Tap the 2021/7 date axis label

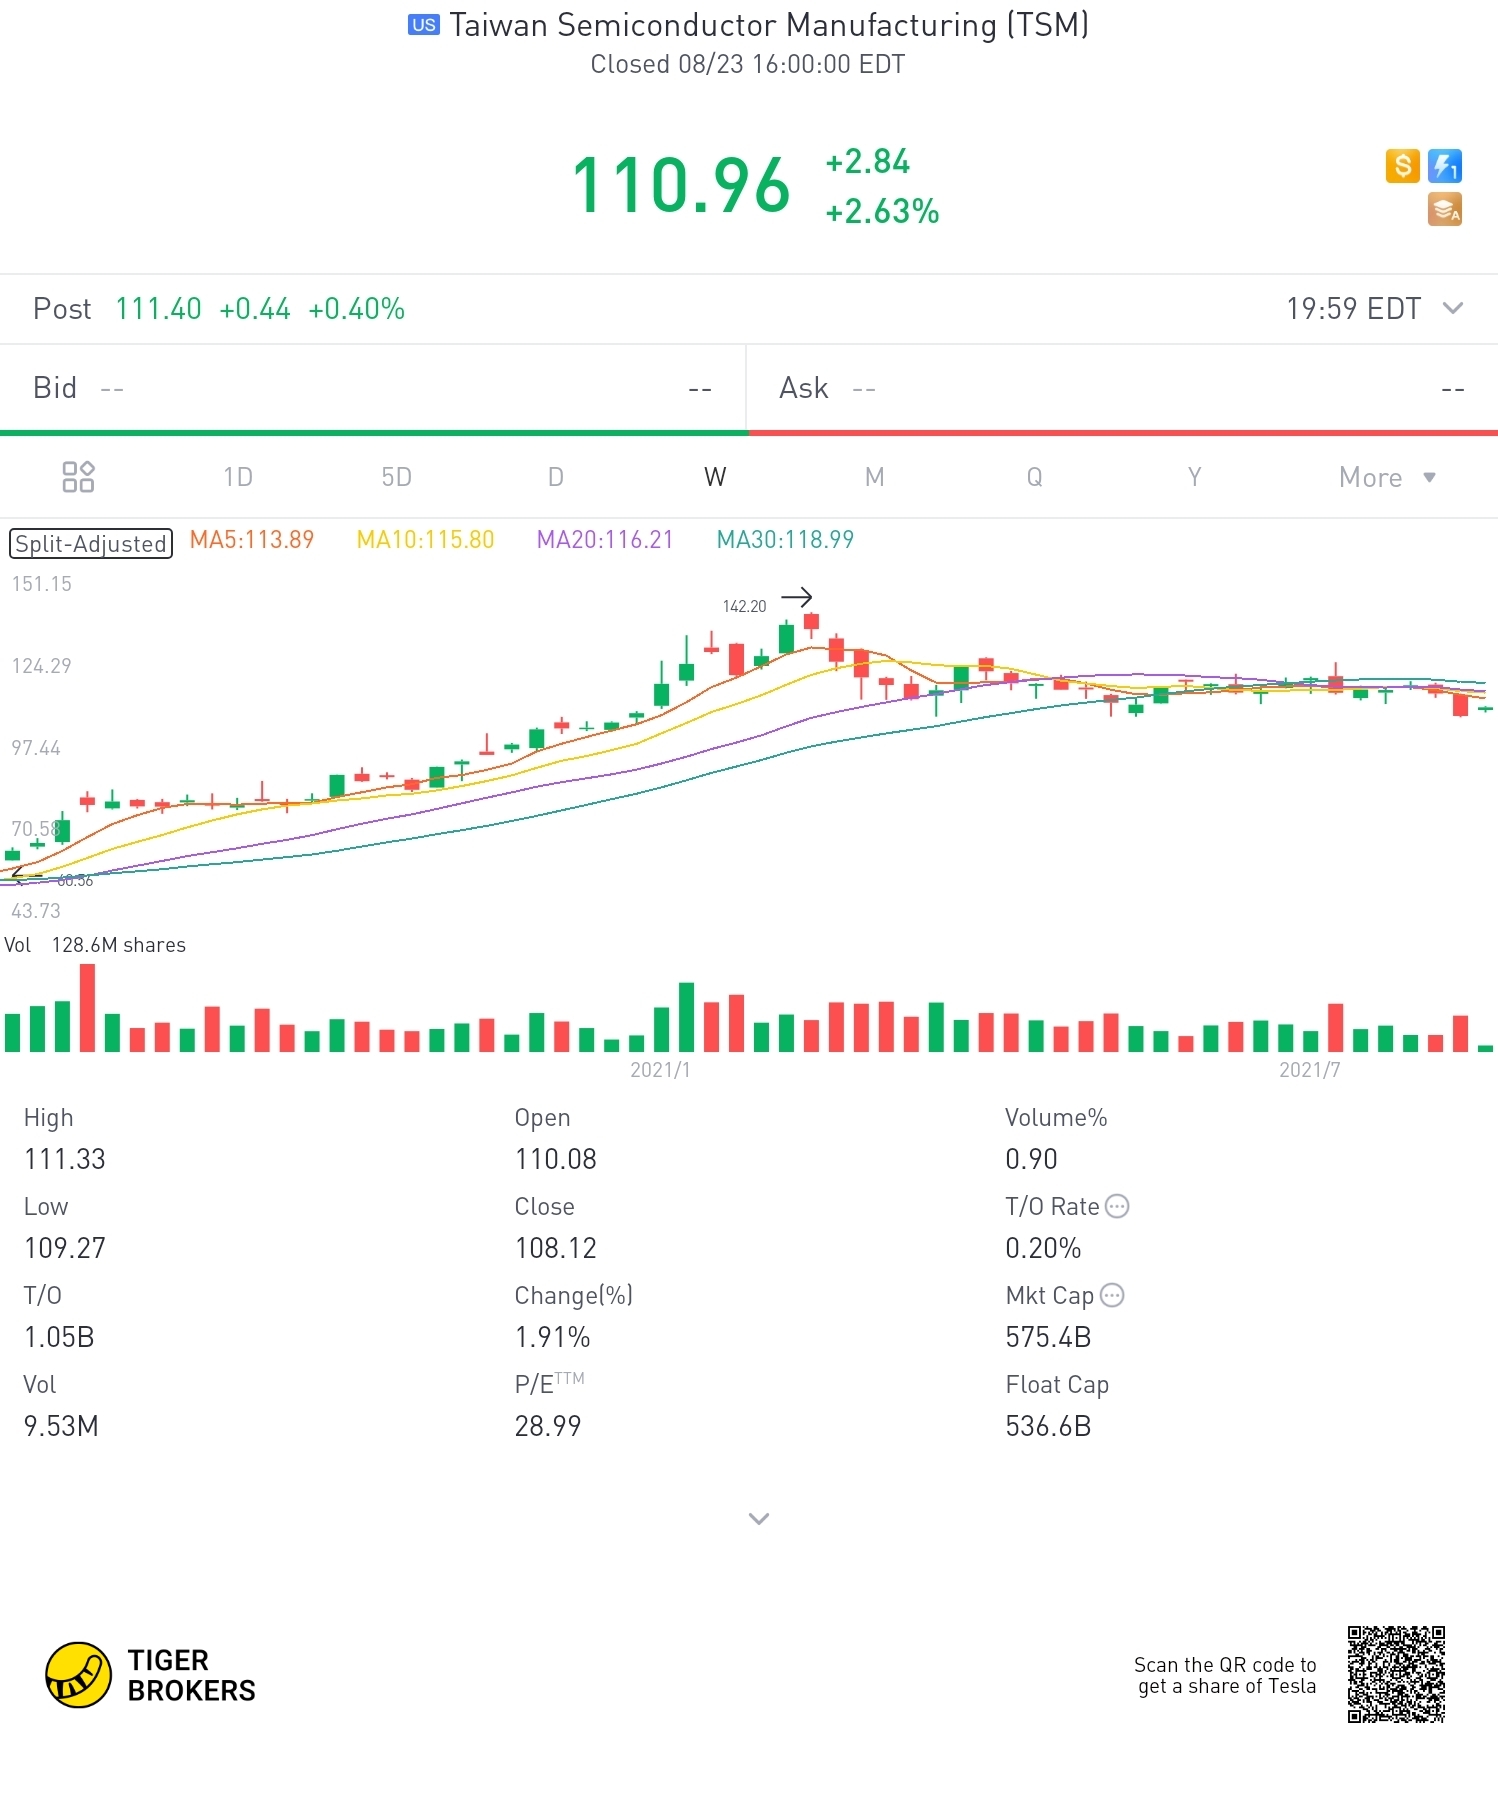[x=1310, y=1070]
